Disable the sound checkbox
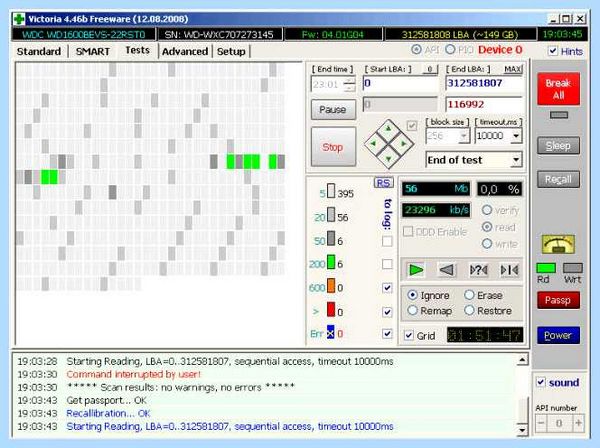This screenshot has width=600, height=448. pos(541,382)
